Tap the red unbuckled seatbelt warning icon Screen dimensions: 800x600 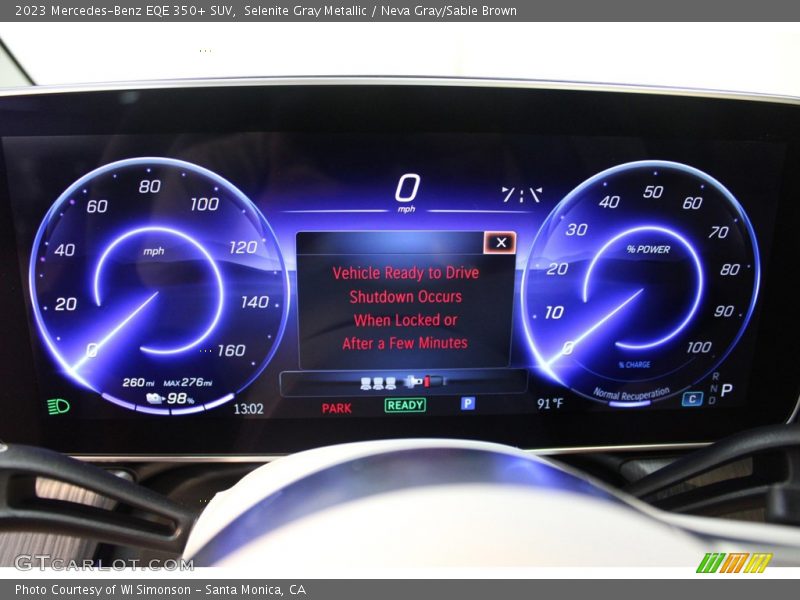tap(426, 381)
